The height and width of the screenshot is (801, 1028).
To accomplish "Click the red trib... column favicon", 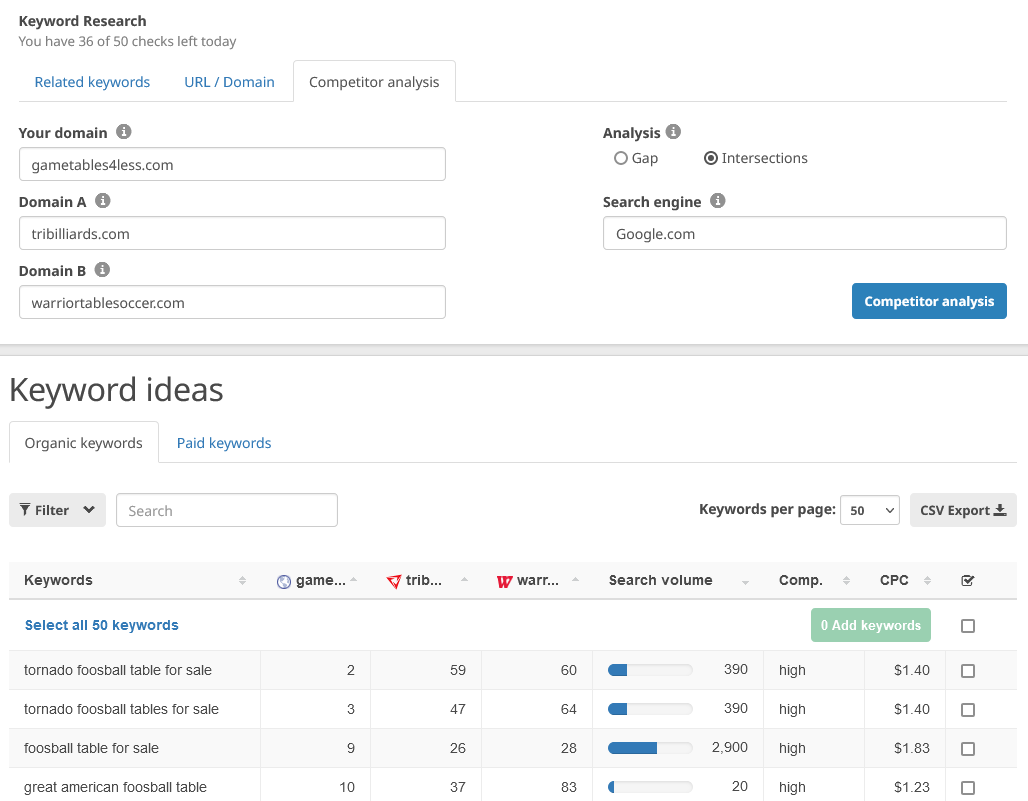I will [x=393, y=581].
